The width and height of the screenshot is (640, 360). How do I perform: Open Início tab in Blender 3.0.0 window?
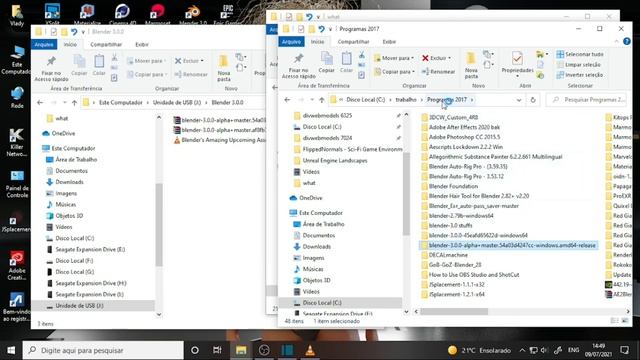click(70, 44)
